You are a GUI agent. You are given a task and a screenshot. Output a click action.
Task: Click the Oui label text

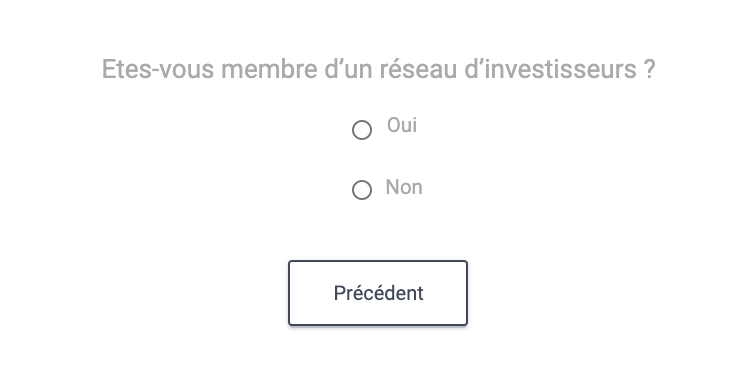coord(402,125)
